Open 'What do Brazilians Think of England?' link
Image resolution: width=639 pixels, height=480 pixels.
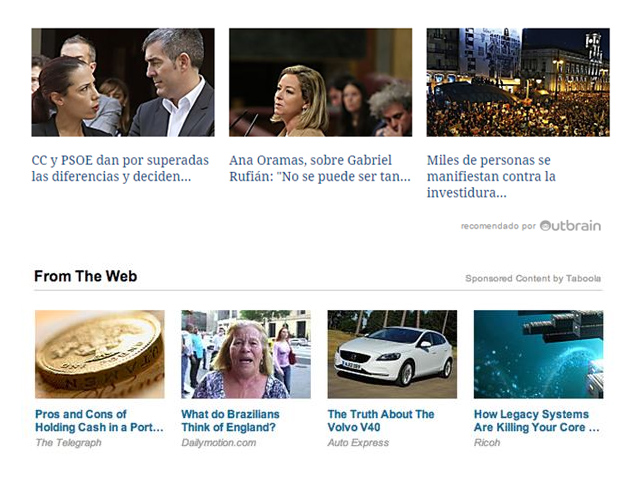(x=230, y=421)
